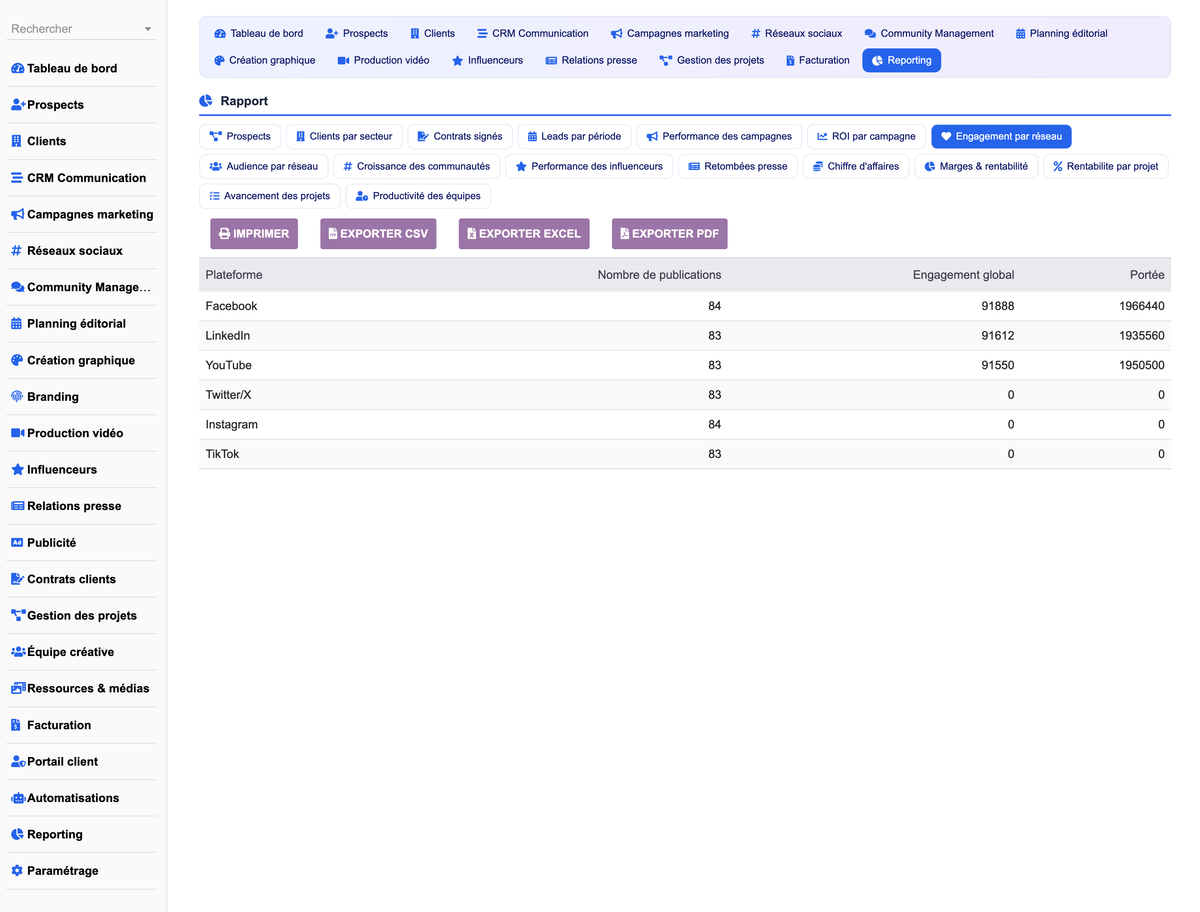Select the active Reporting top navigation tab
This screenshot has height=912, width=1200.
coord(902,61)
